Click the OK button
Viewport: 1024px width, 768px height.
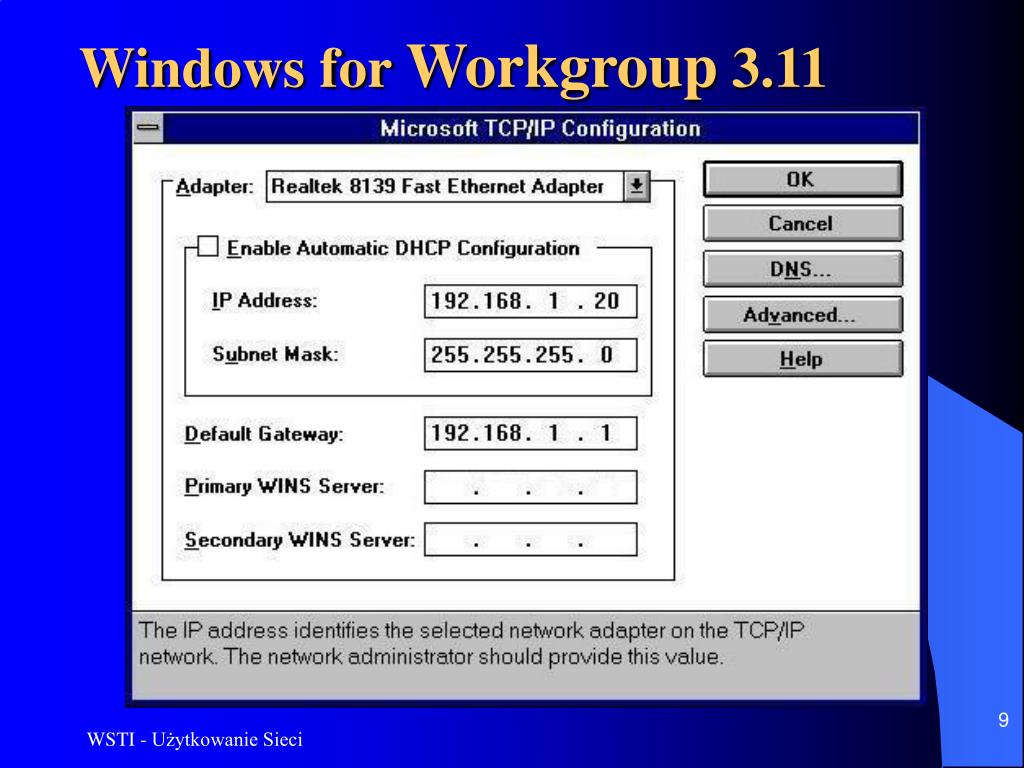803,179
